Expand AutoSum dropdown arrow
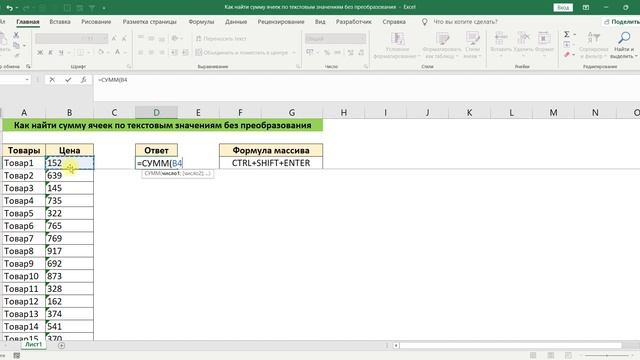The height and width of the screenshot is (360, 640). [x=575, y=34]
